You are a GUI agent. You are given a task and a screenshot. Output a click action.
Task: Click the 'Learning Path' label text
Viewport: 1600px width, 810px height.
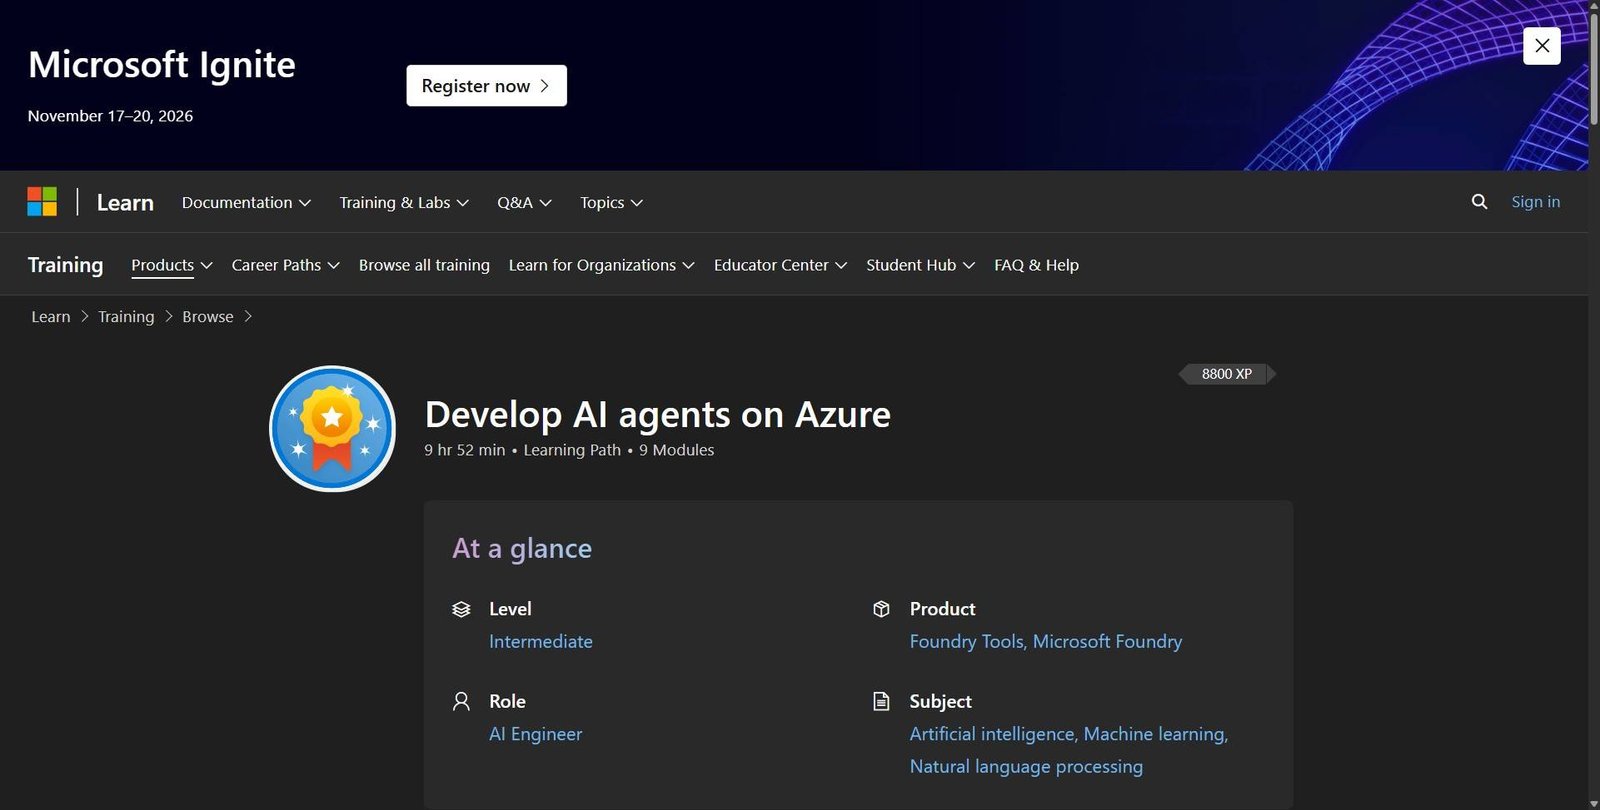[572, 450]
